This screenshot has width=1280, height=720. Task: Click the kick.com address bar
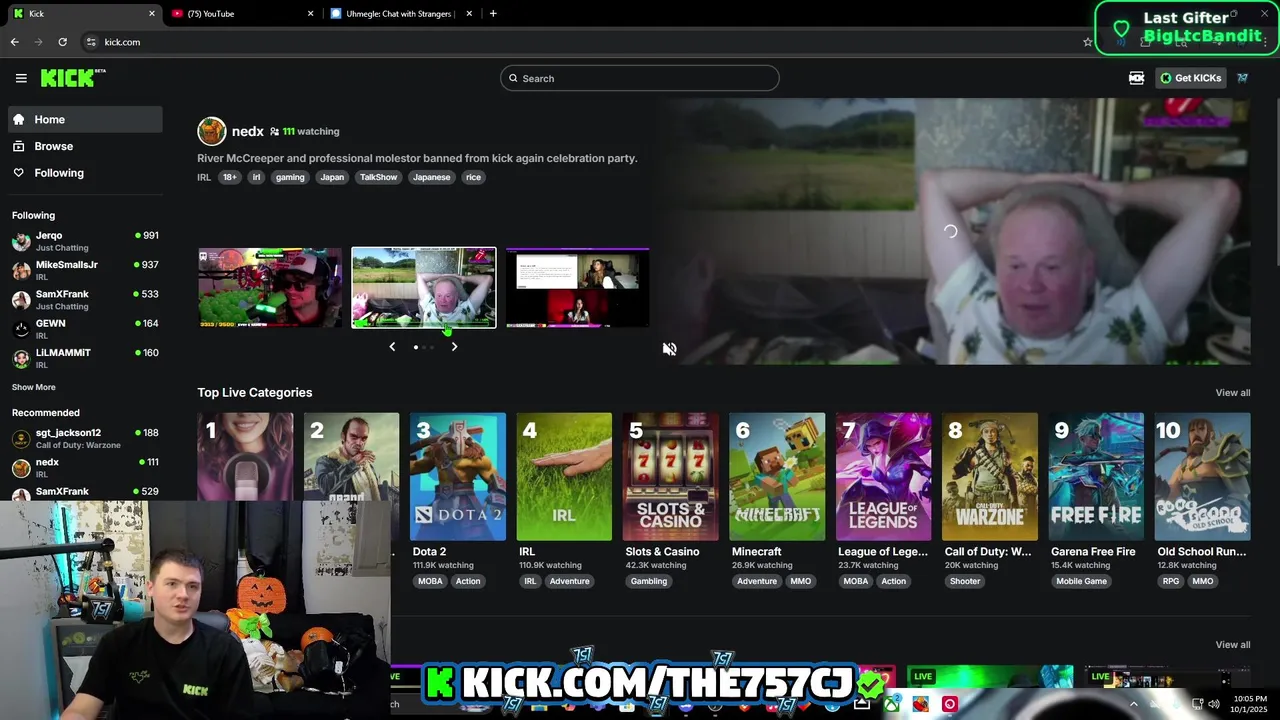tap(580, 42)
